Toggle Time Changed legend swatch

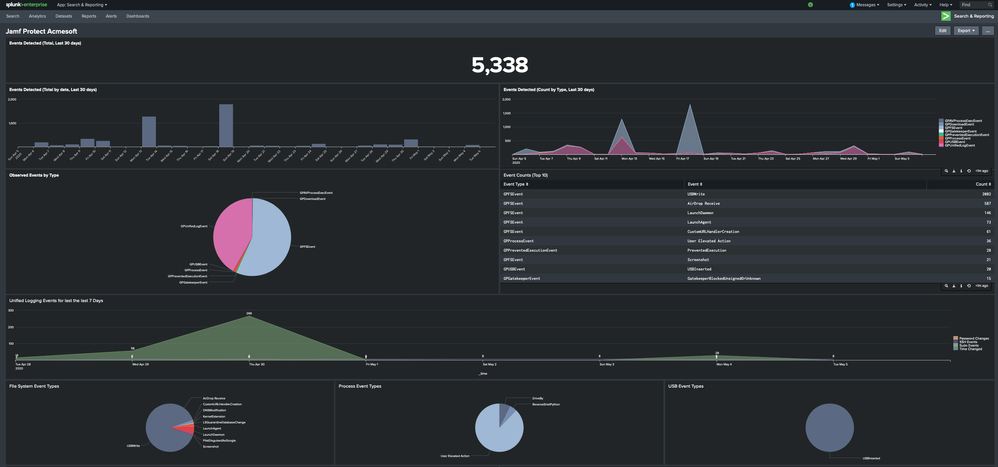(955, 349)
